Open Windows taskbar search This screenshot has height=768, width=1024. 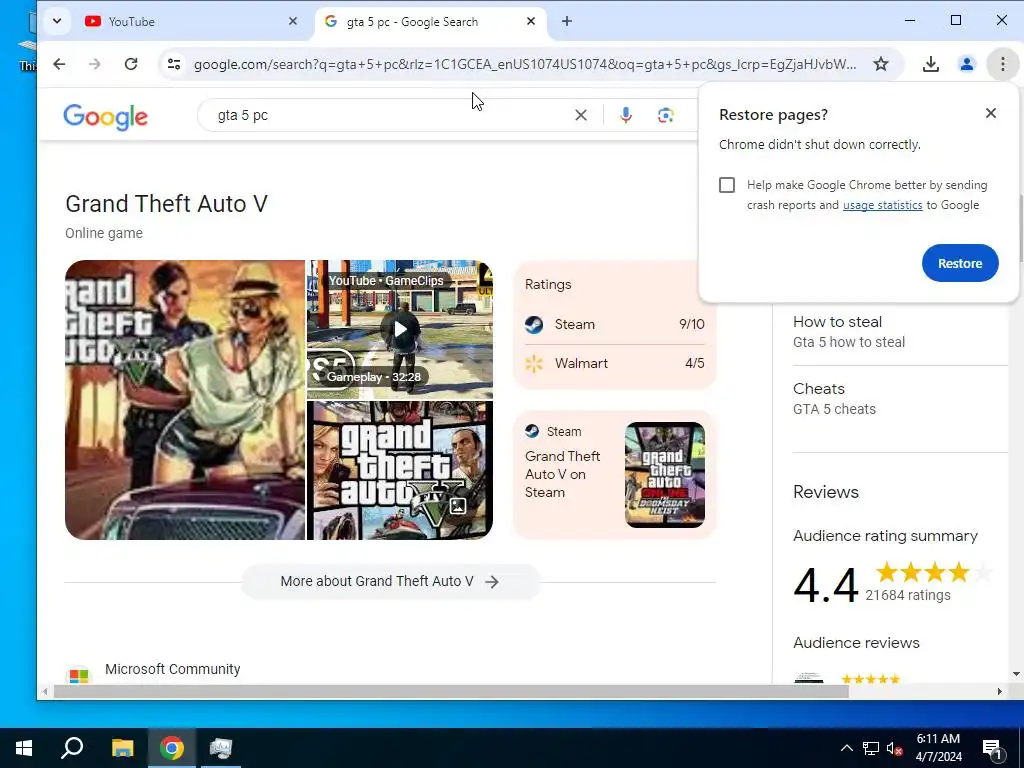72,748
